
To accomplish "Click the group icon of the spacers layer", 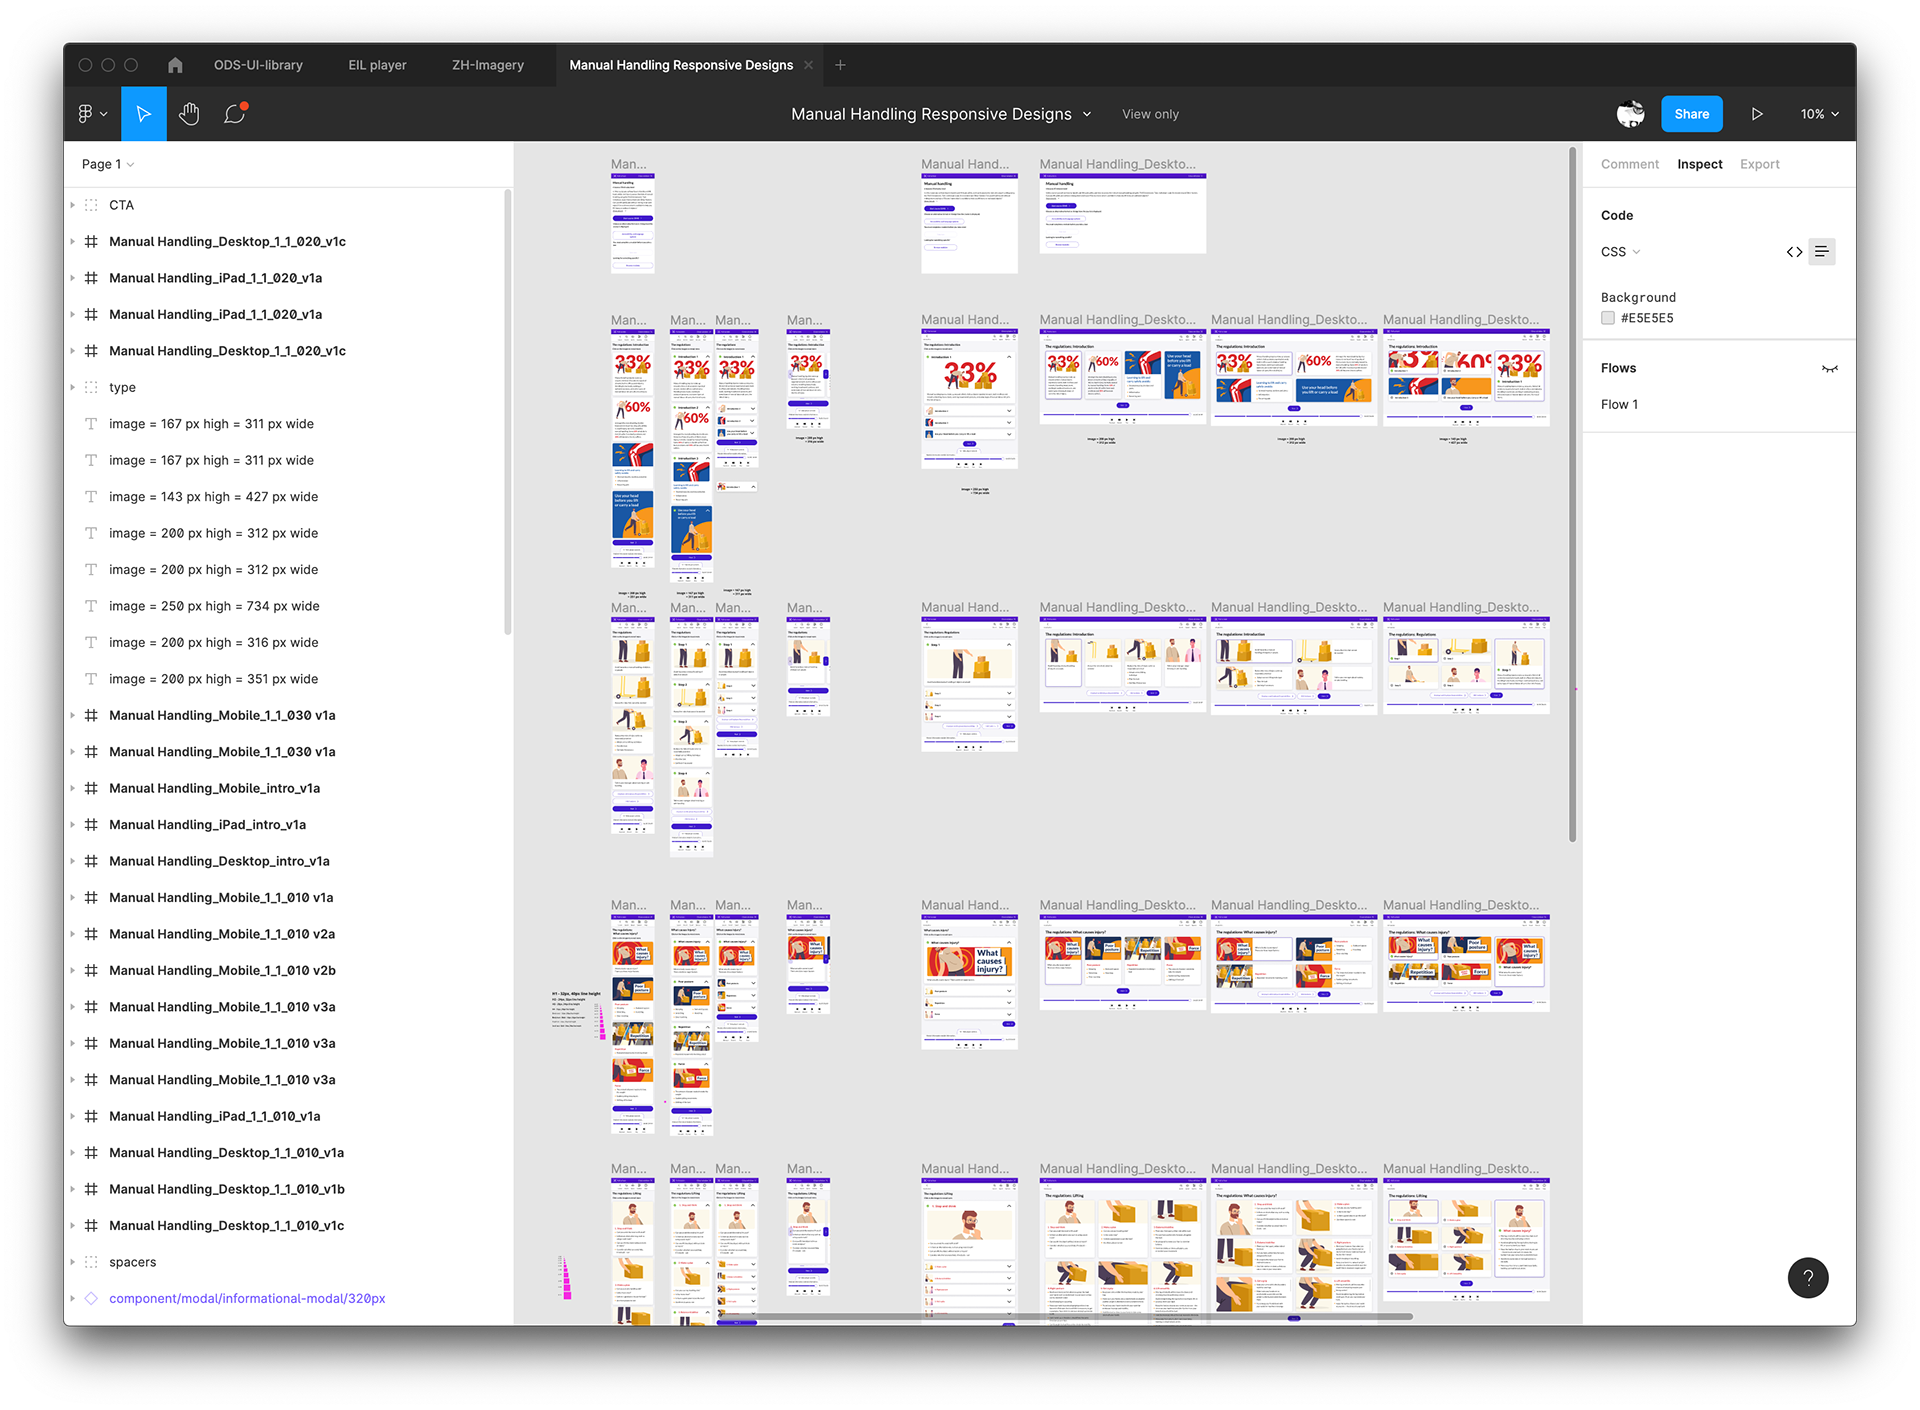I will [91, 1262].
